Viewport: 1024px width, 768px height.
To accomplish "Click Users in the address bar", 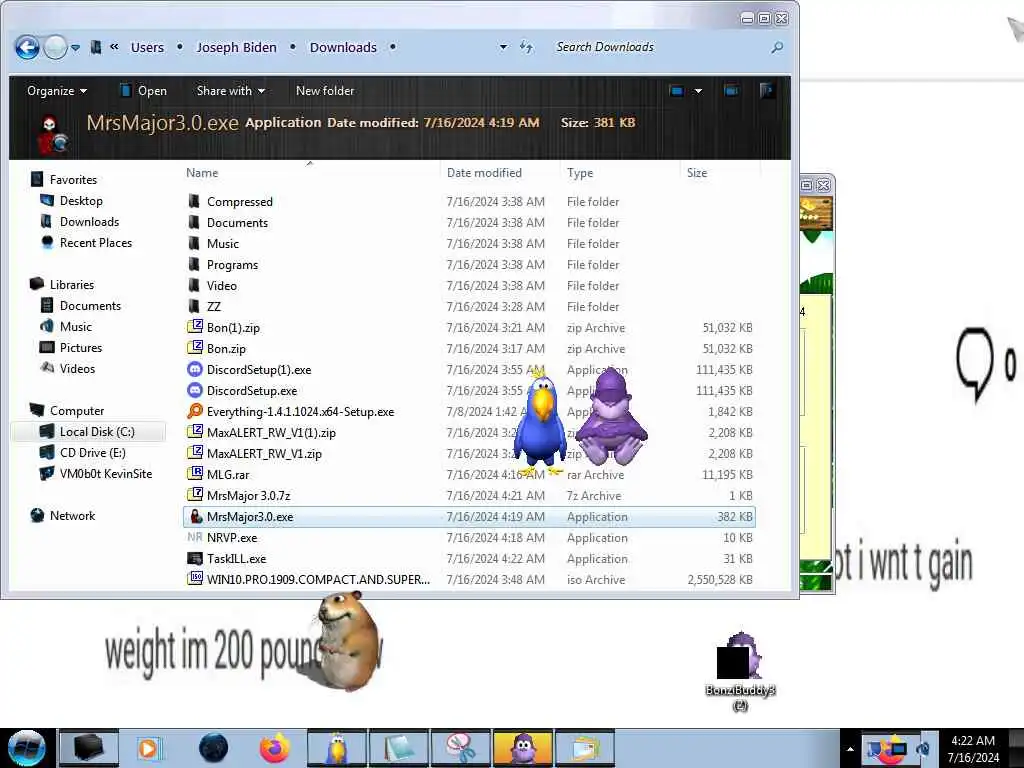I will 147,48.
